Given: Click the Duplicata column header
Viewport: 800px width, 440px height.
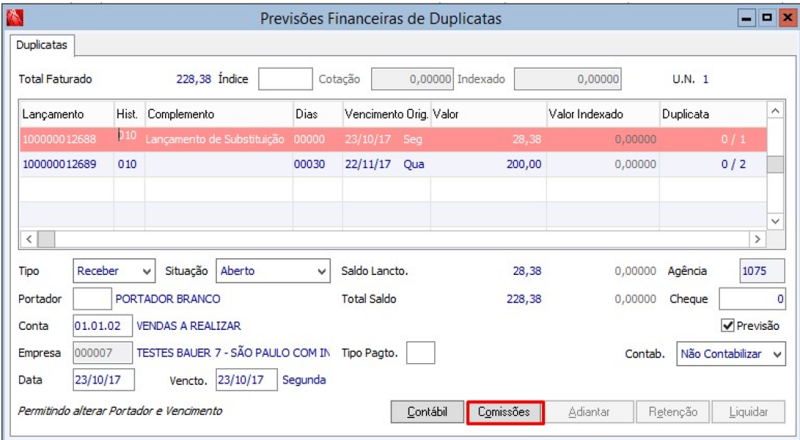Looking at the screenshot, I should click(x=713, y=114).
